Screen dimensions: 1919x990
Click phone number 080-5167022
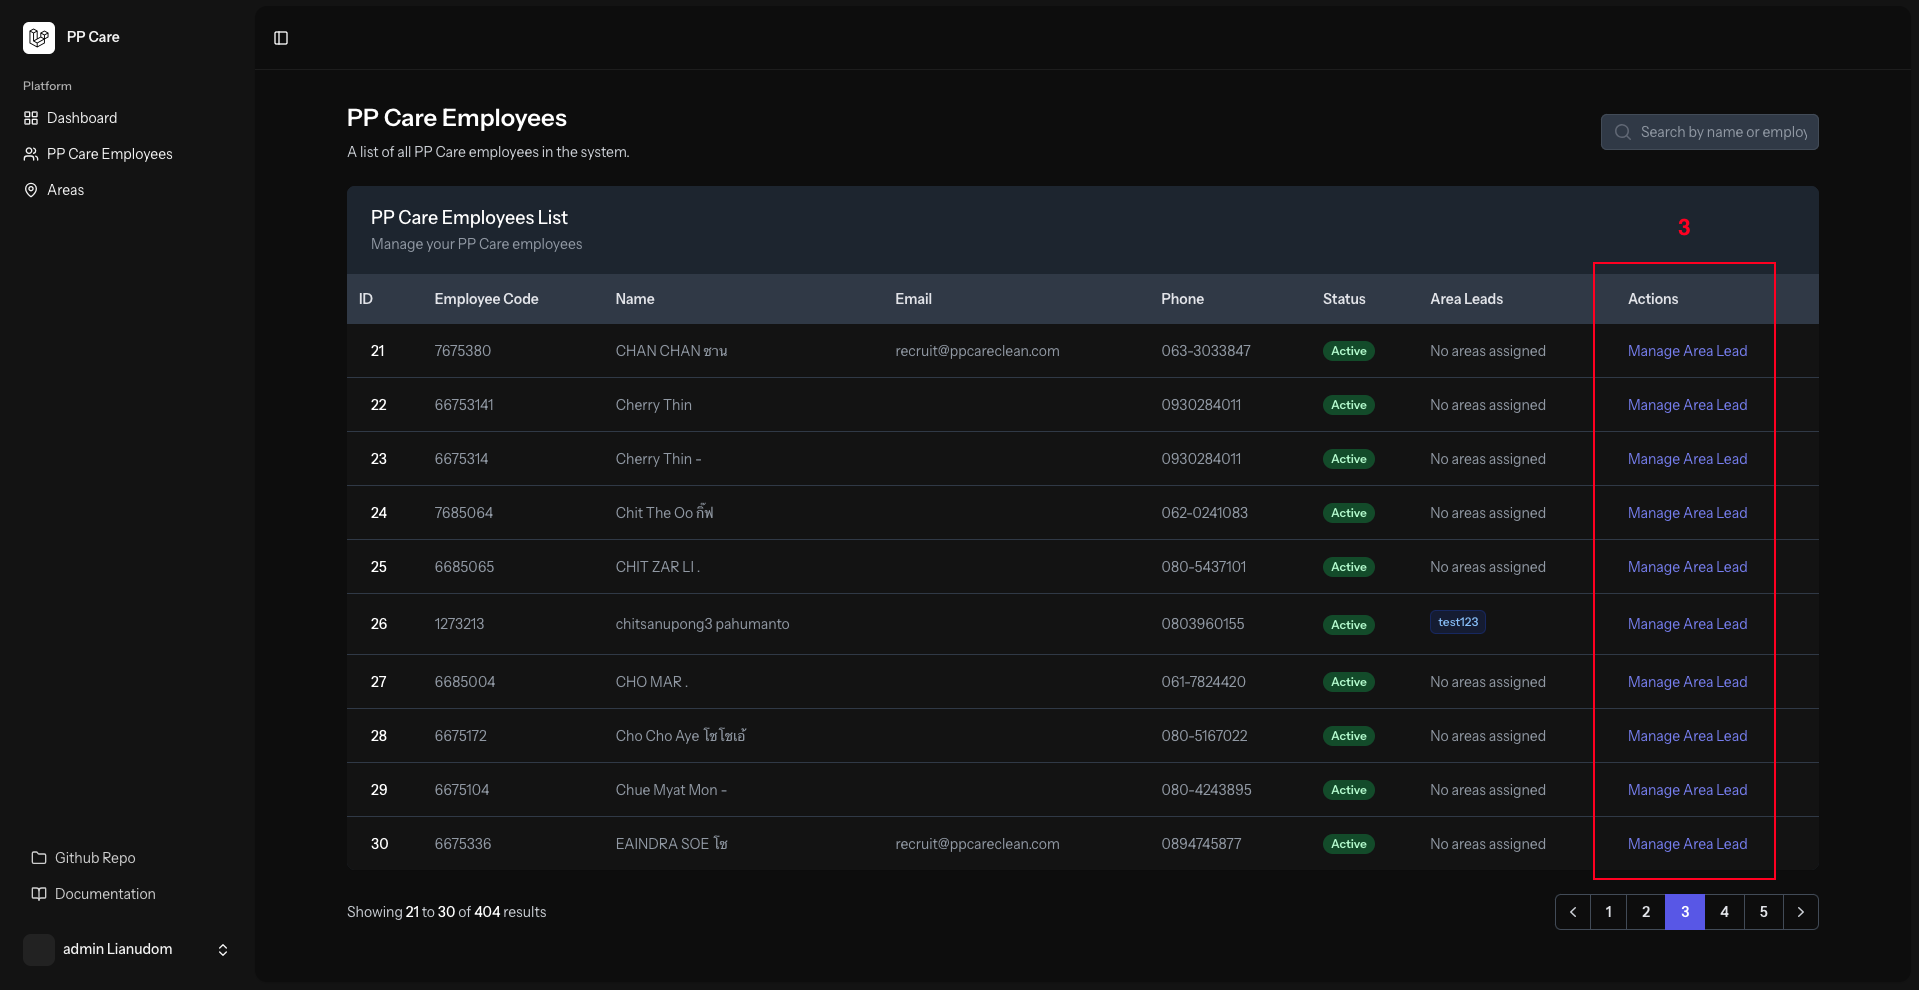tap(1204, 736)
